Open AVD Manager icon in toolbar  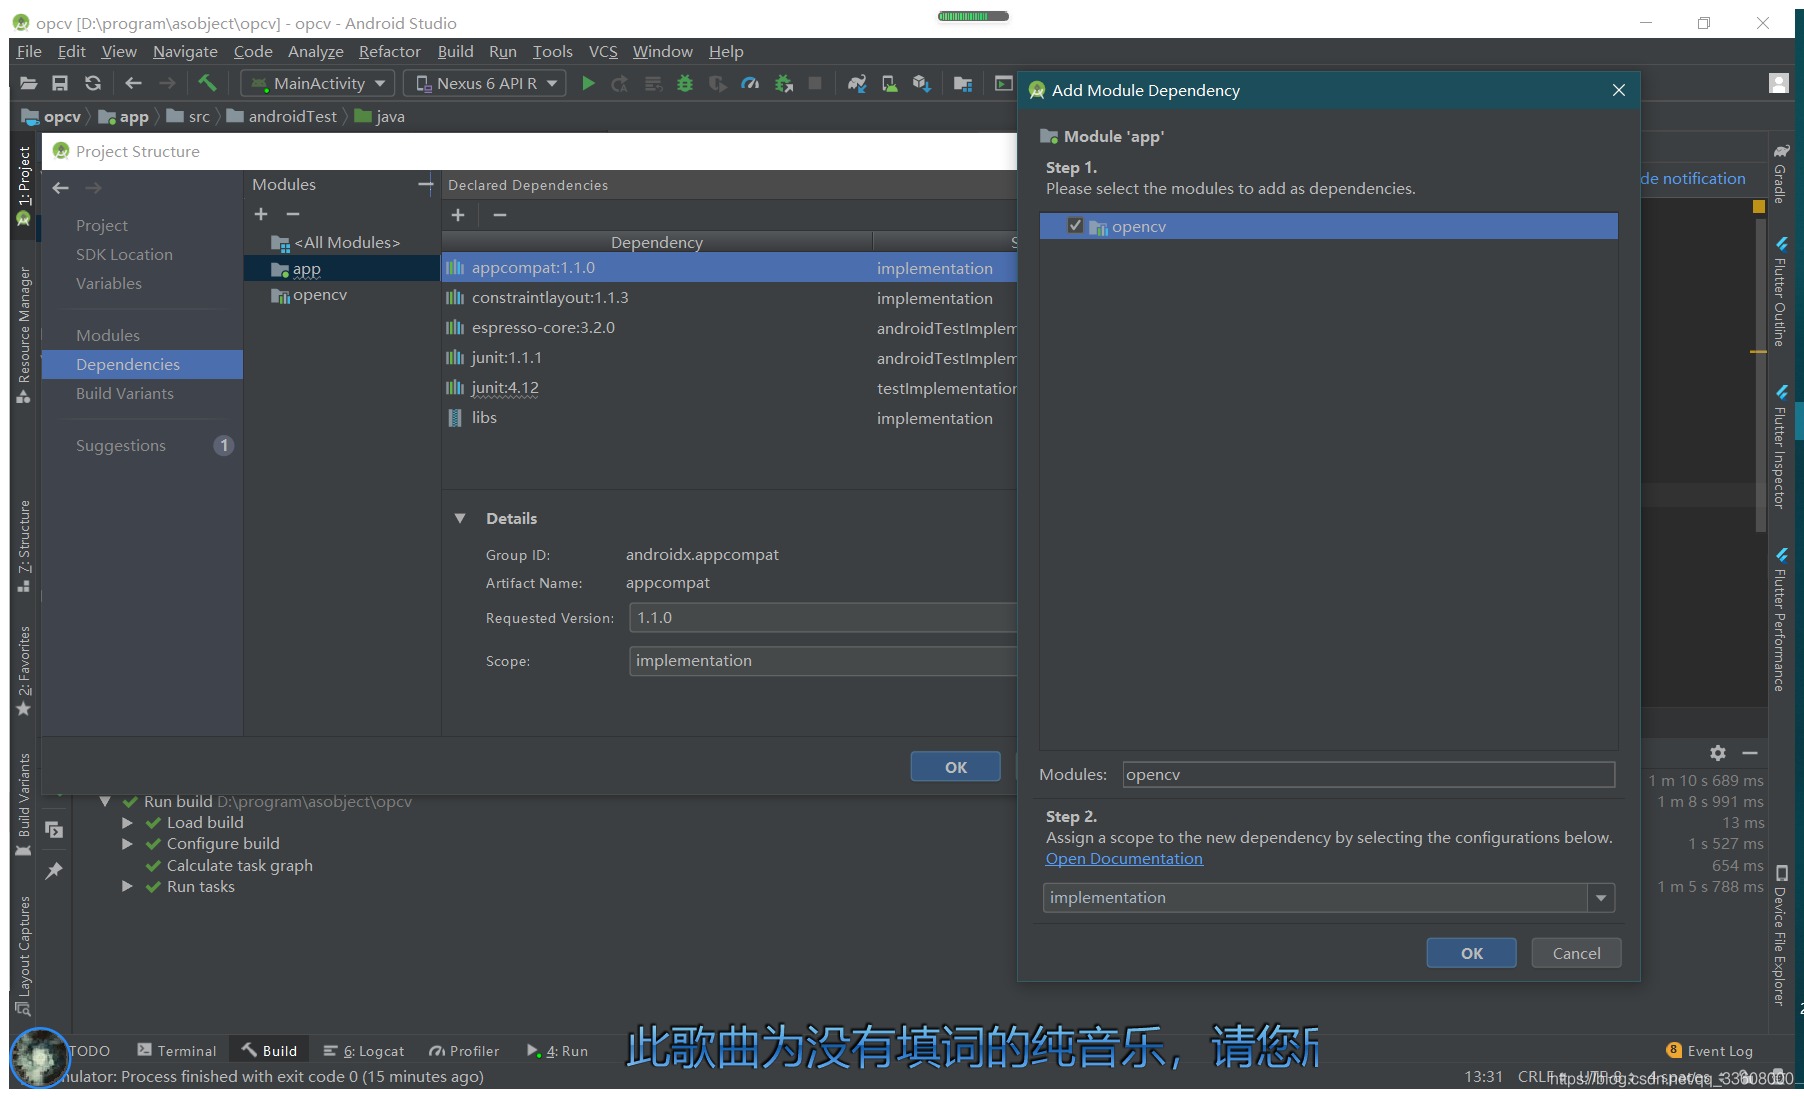889,84
